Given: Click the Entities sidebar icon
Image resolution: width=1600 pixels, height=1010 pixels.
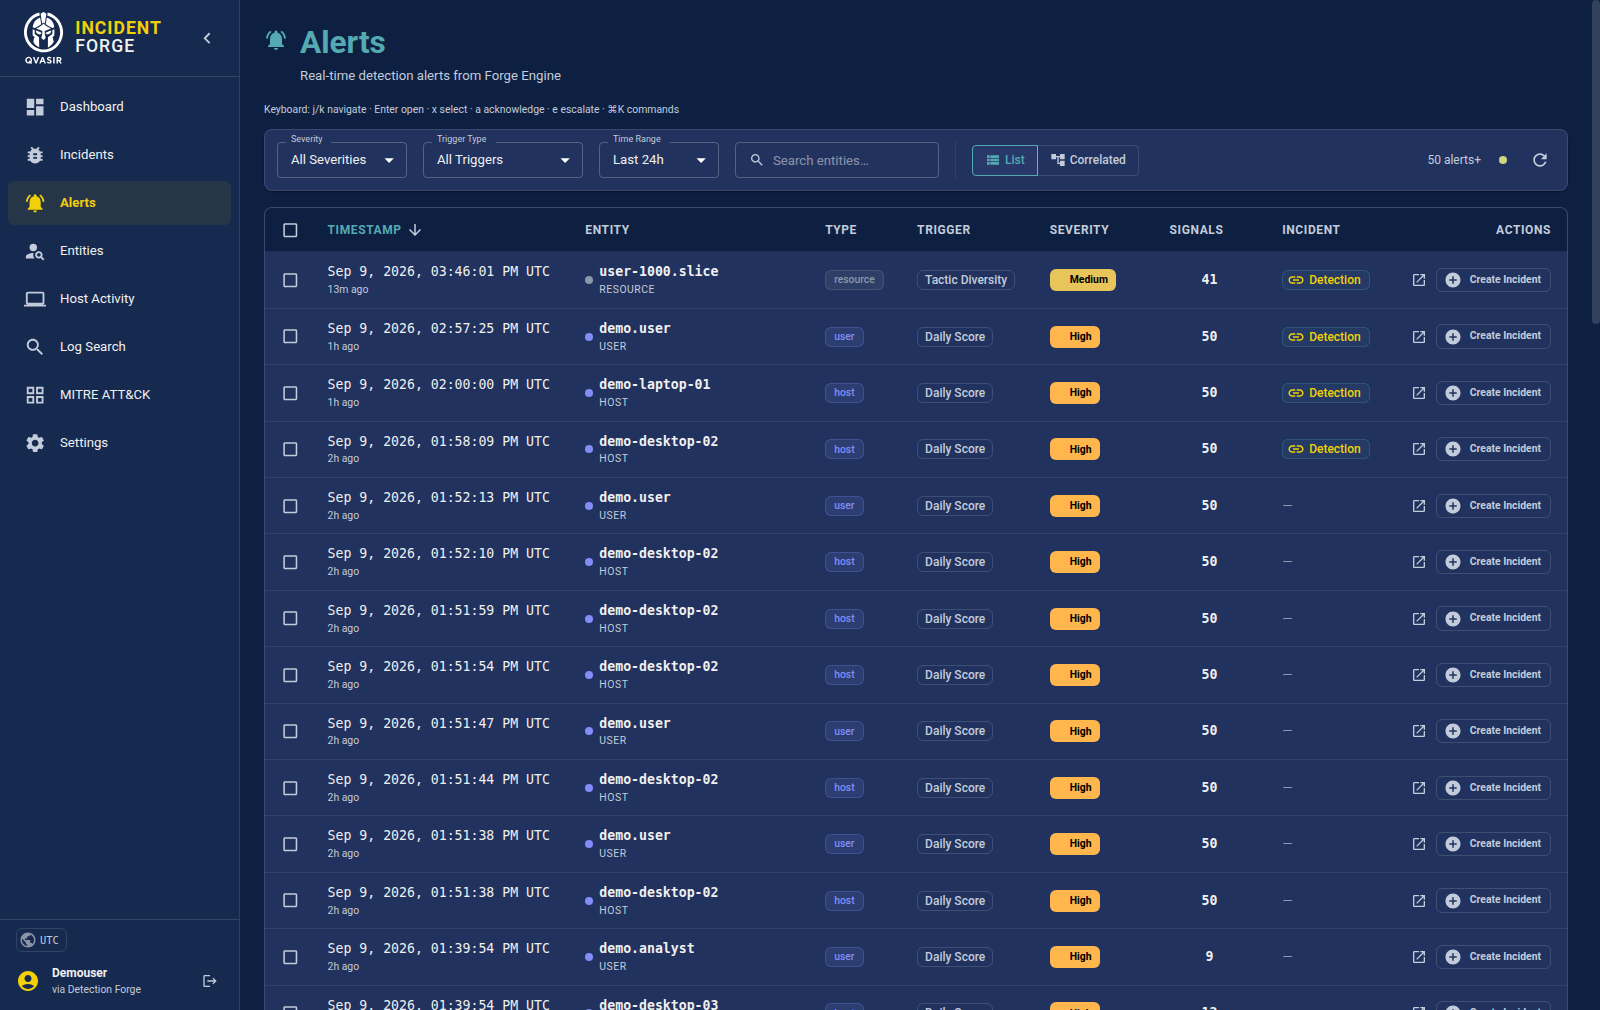Looking at the screenshot, I should coord(35,251).
